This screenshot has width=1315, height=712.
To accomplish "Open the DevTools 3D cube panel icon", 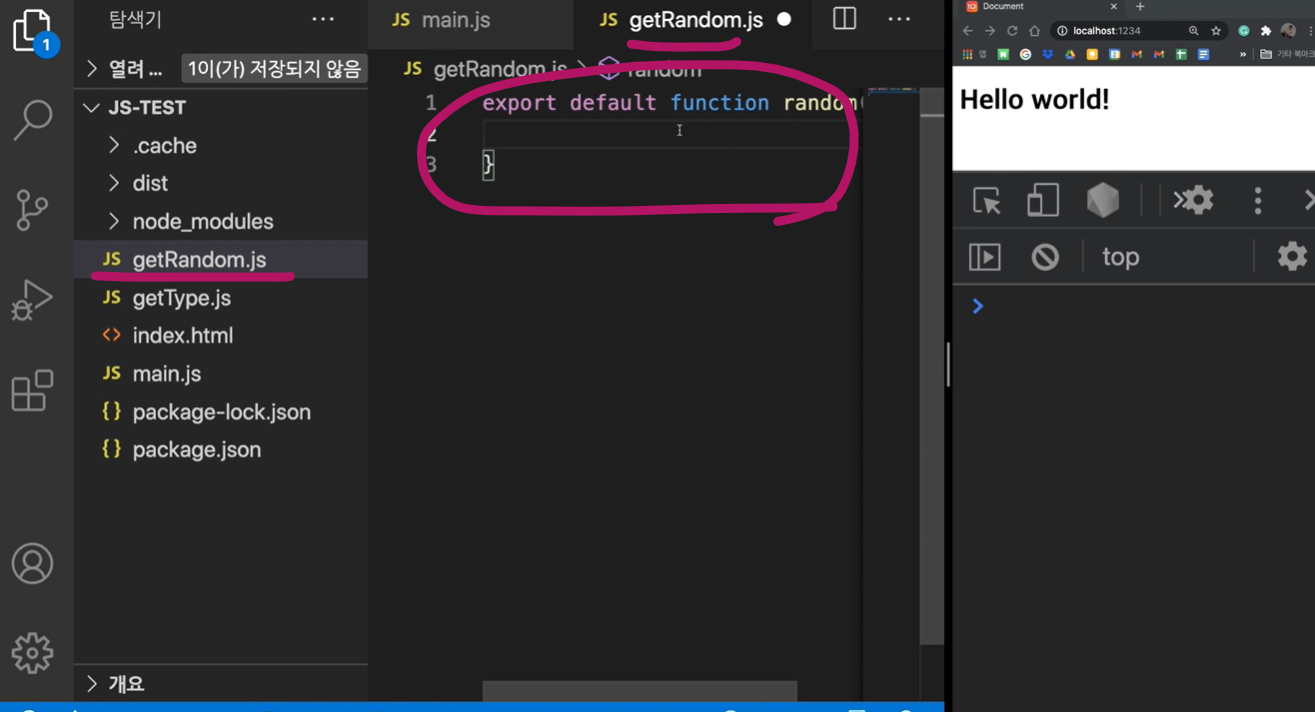I will pyautogui.click(x=1103, y=200).
